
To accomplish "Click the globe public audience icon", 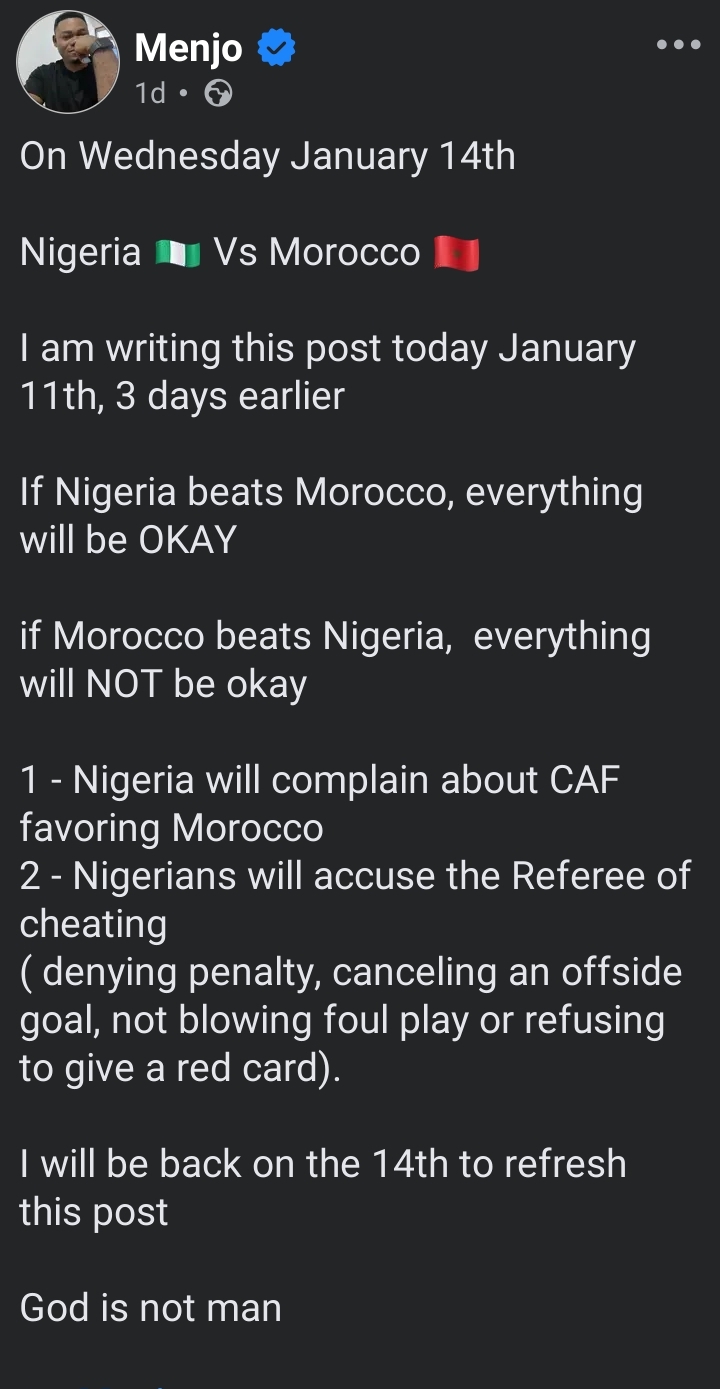I will (217, 94).
